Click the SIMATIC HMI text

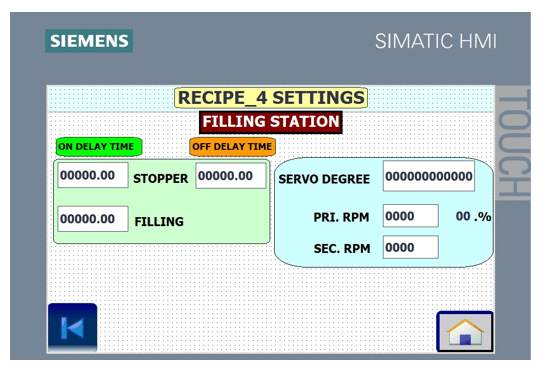click(x=436, y=41)
